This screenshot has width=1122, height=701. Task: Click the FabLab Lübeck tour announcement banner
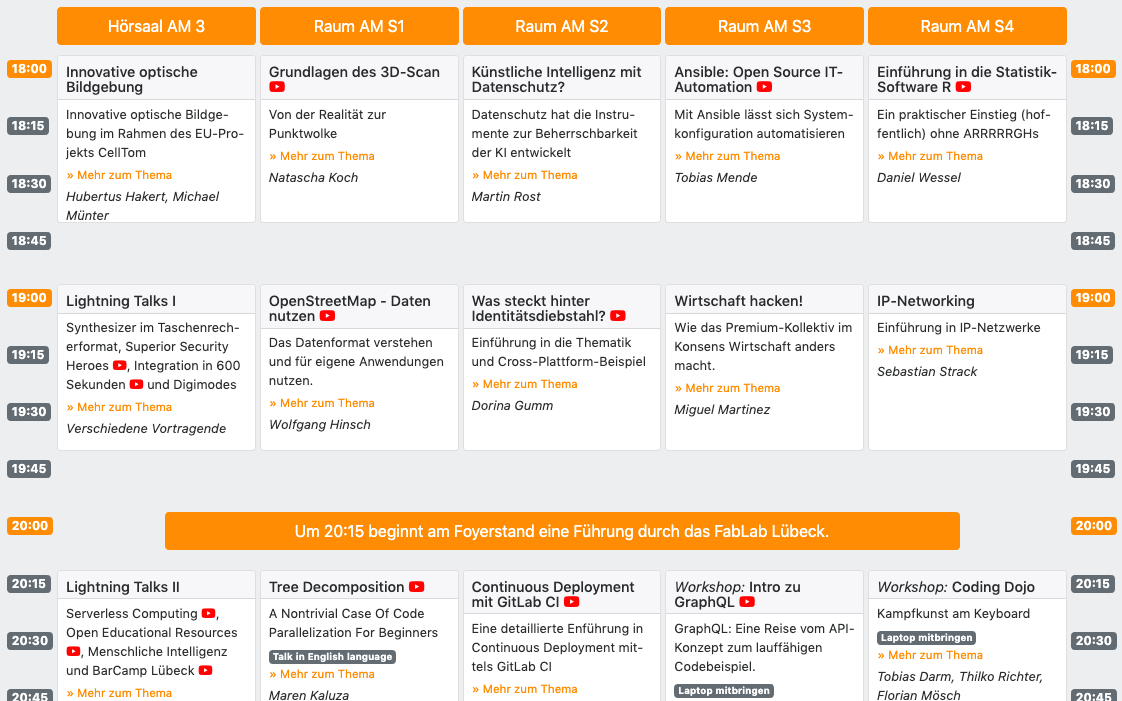[x=561, y=531]
